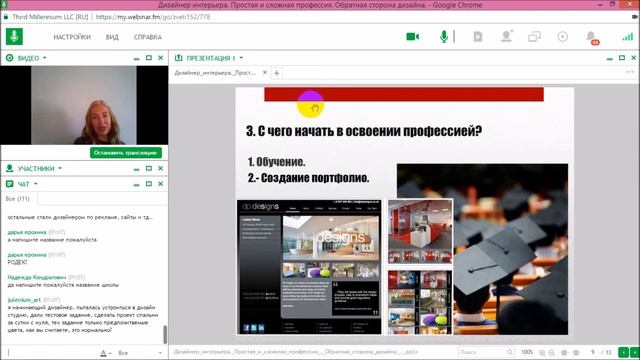The height and width of the screenshot is (360, 640).
Task: Click chat sender name Надежда Кондратович
Action: point(37,277)
